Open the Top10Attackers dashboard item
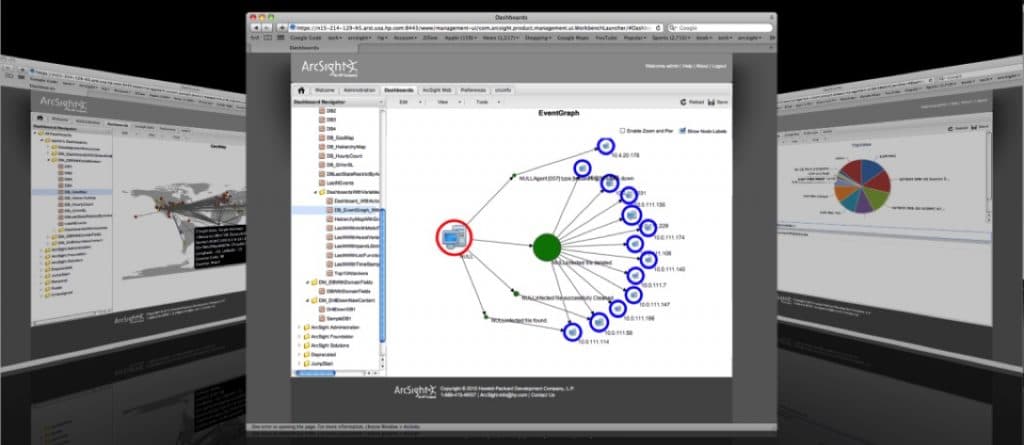 click(348, 273)
